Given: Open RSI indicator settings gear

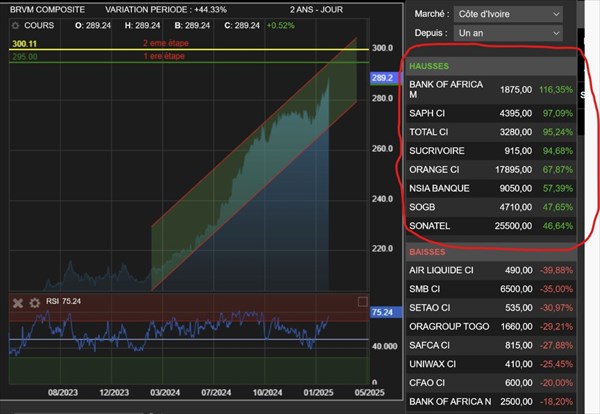Looking at the screenshot, I should pyautogui.click(x=34, y=303).
